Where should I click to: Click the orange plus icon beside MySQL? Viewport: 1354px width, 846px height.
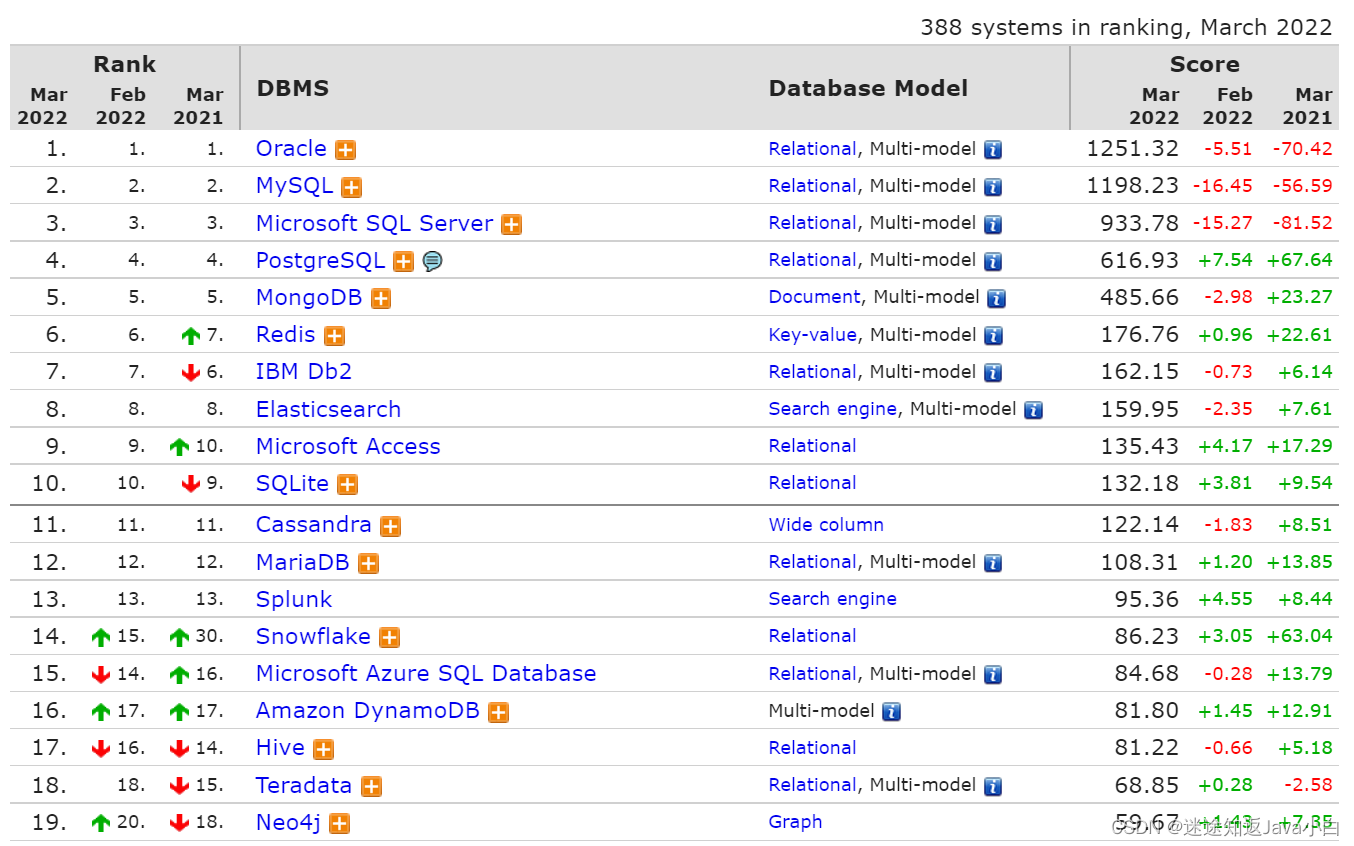(x=352, y=187)
